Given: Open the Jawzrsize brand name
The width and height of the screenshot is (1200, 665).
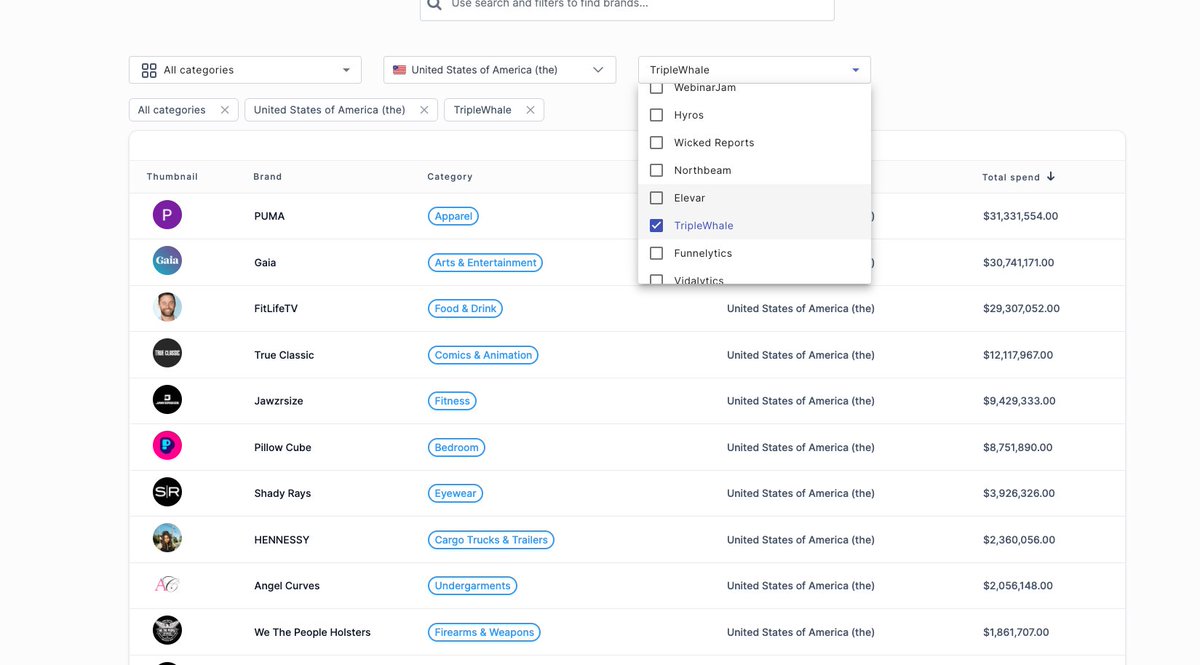Looking at the screenshot, I should [279, 401].
